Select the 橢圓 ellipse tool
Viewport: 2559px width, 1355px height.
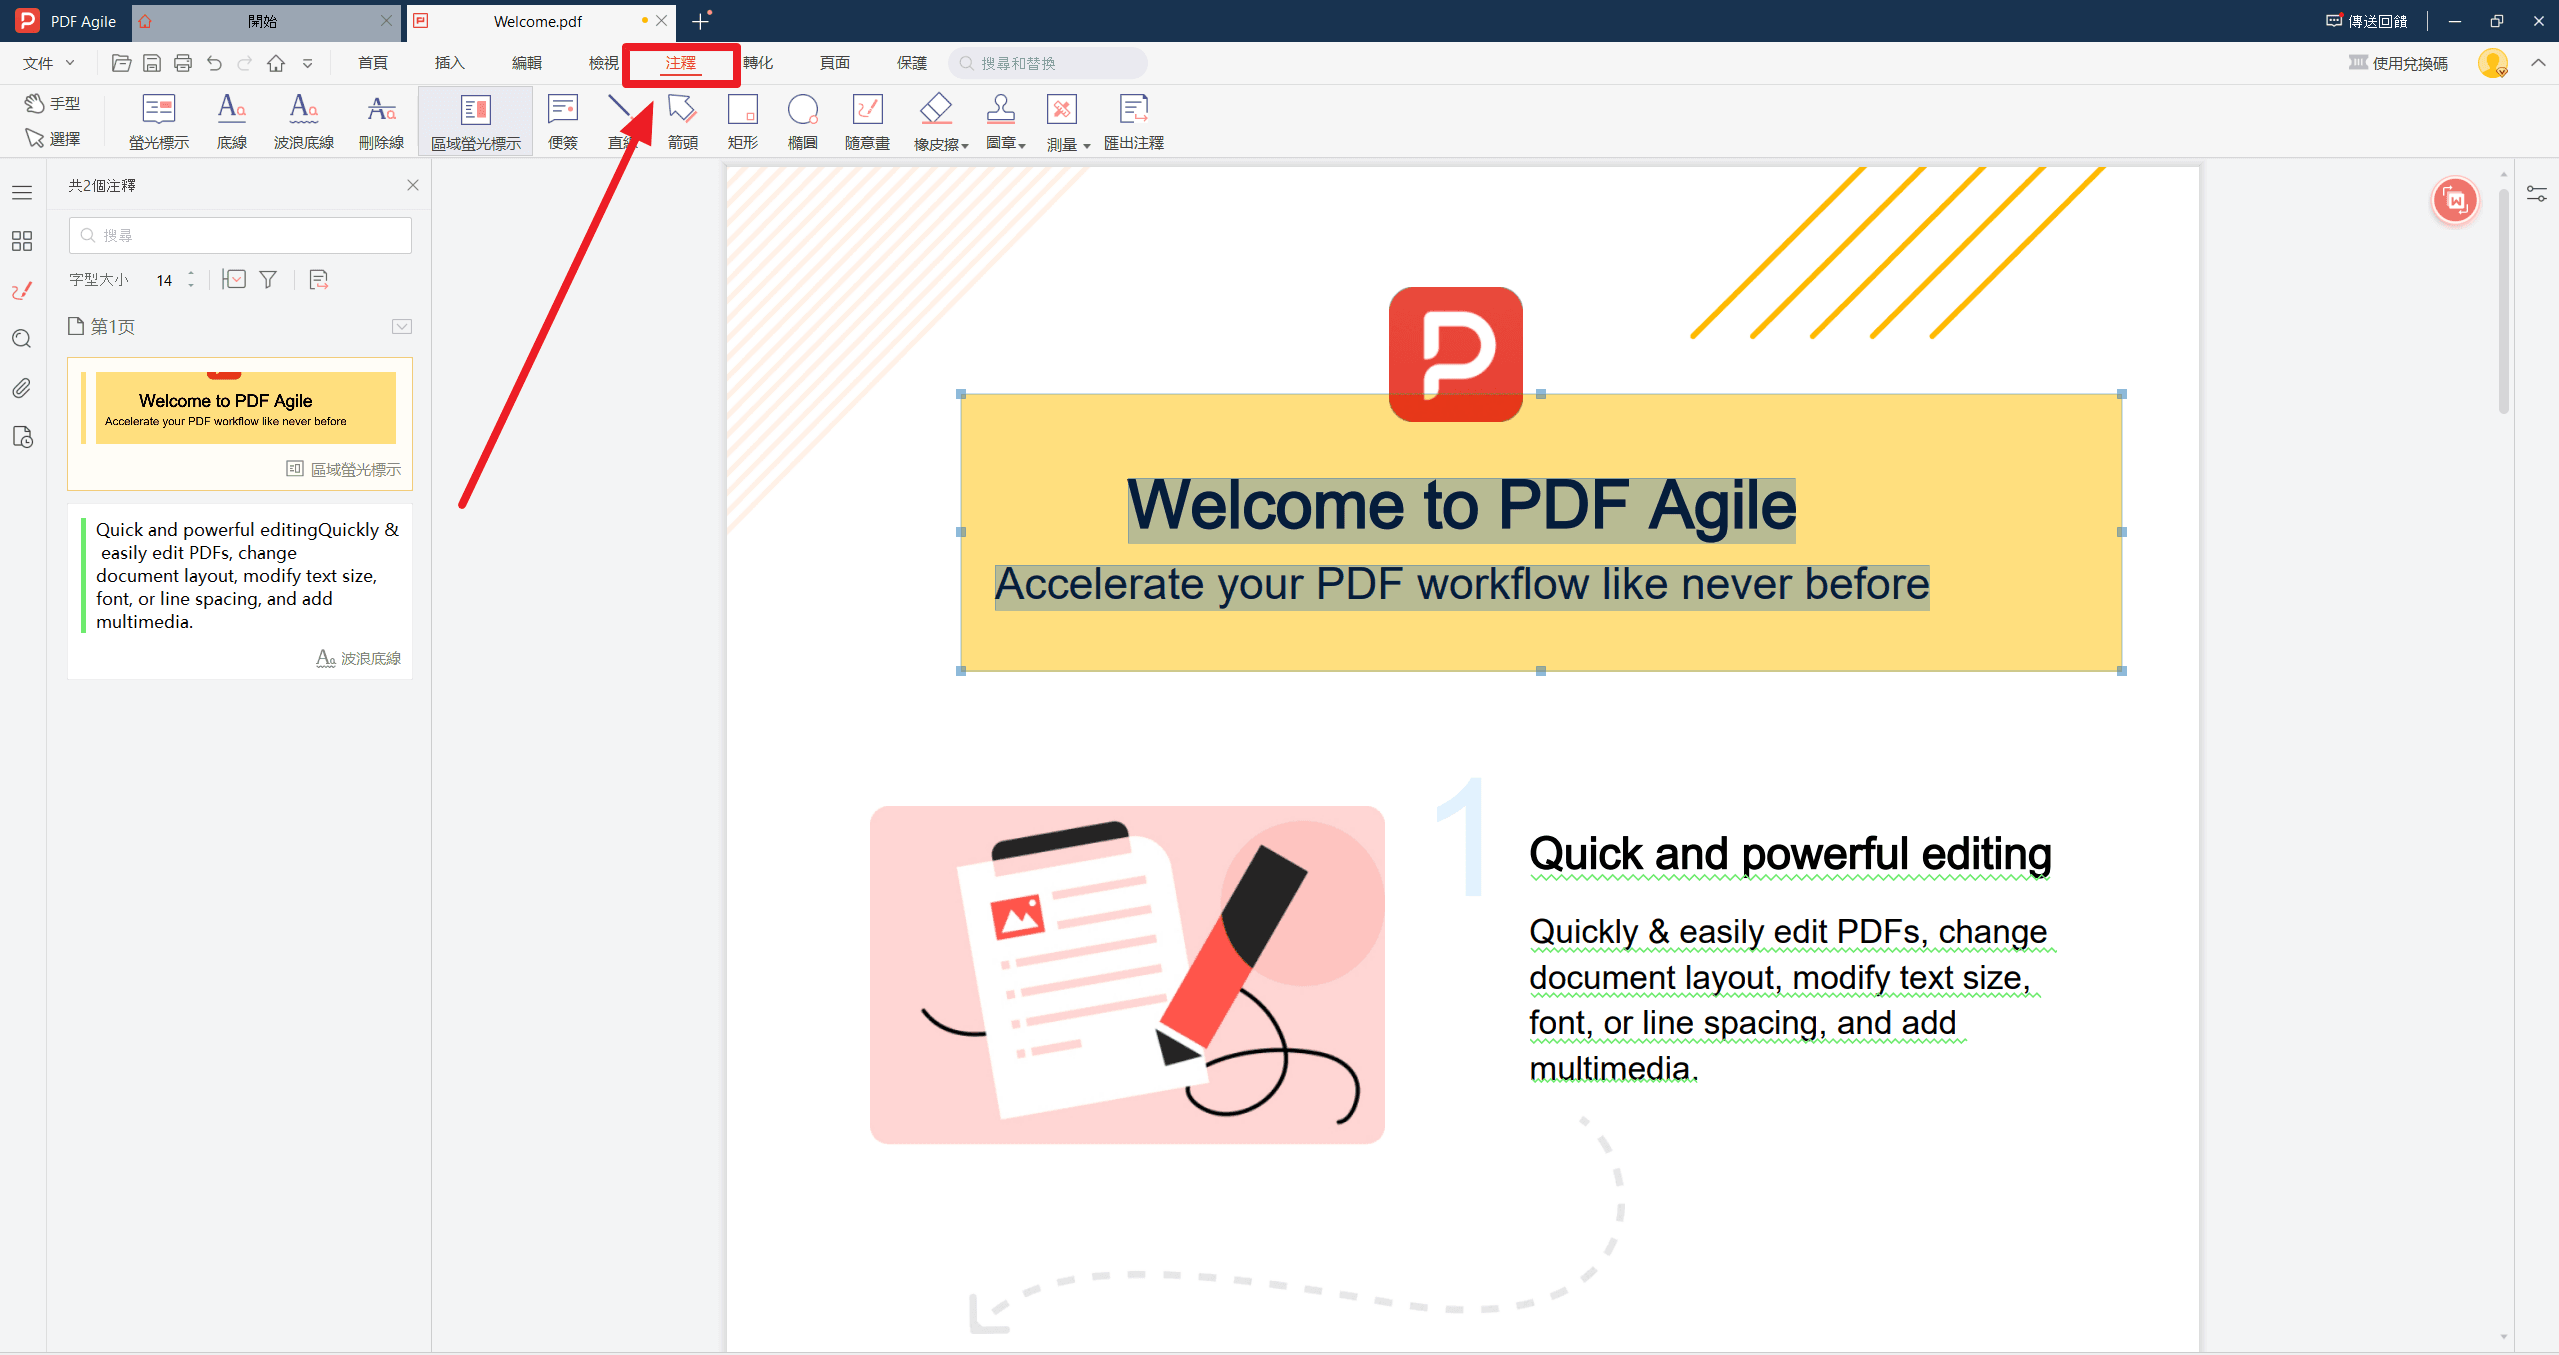[x=802, y=122]
